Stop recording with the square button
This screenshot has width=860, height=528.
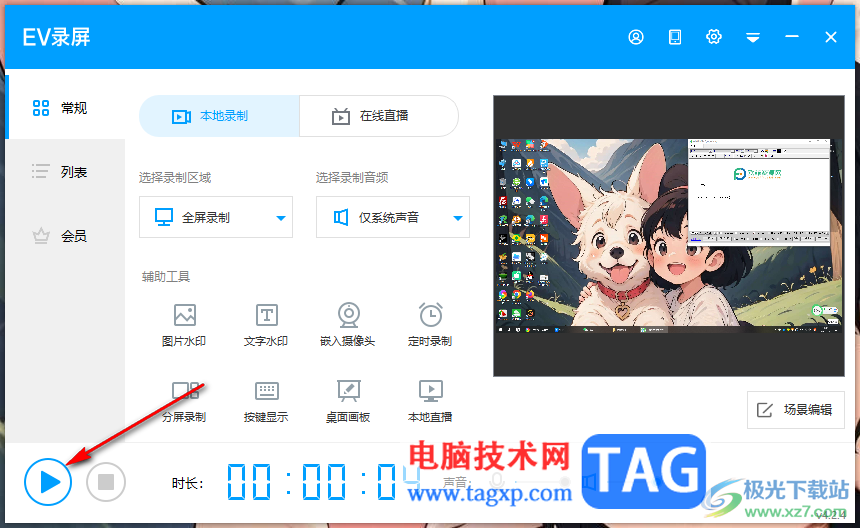tap(106, 482)
